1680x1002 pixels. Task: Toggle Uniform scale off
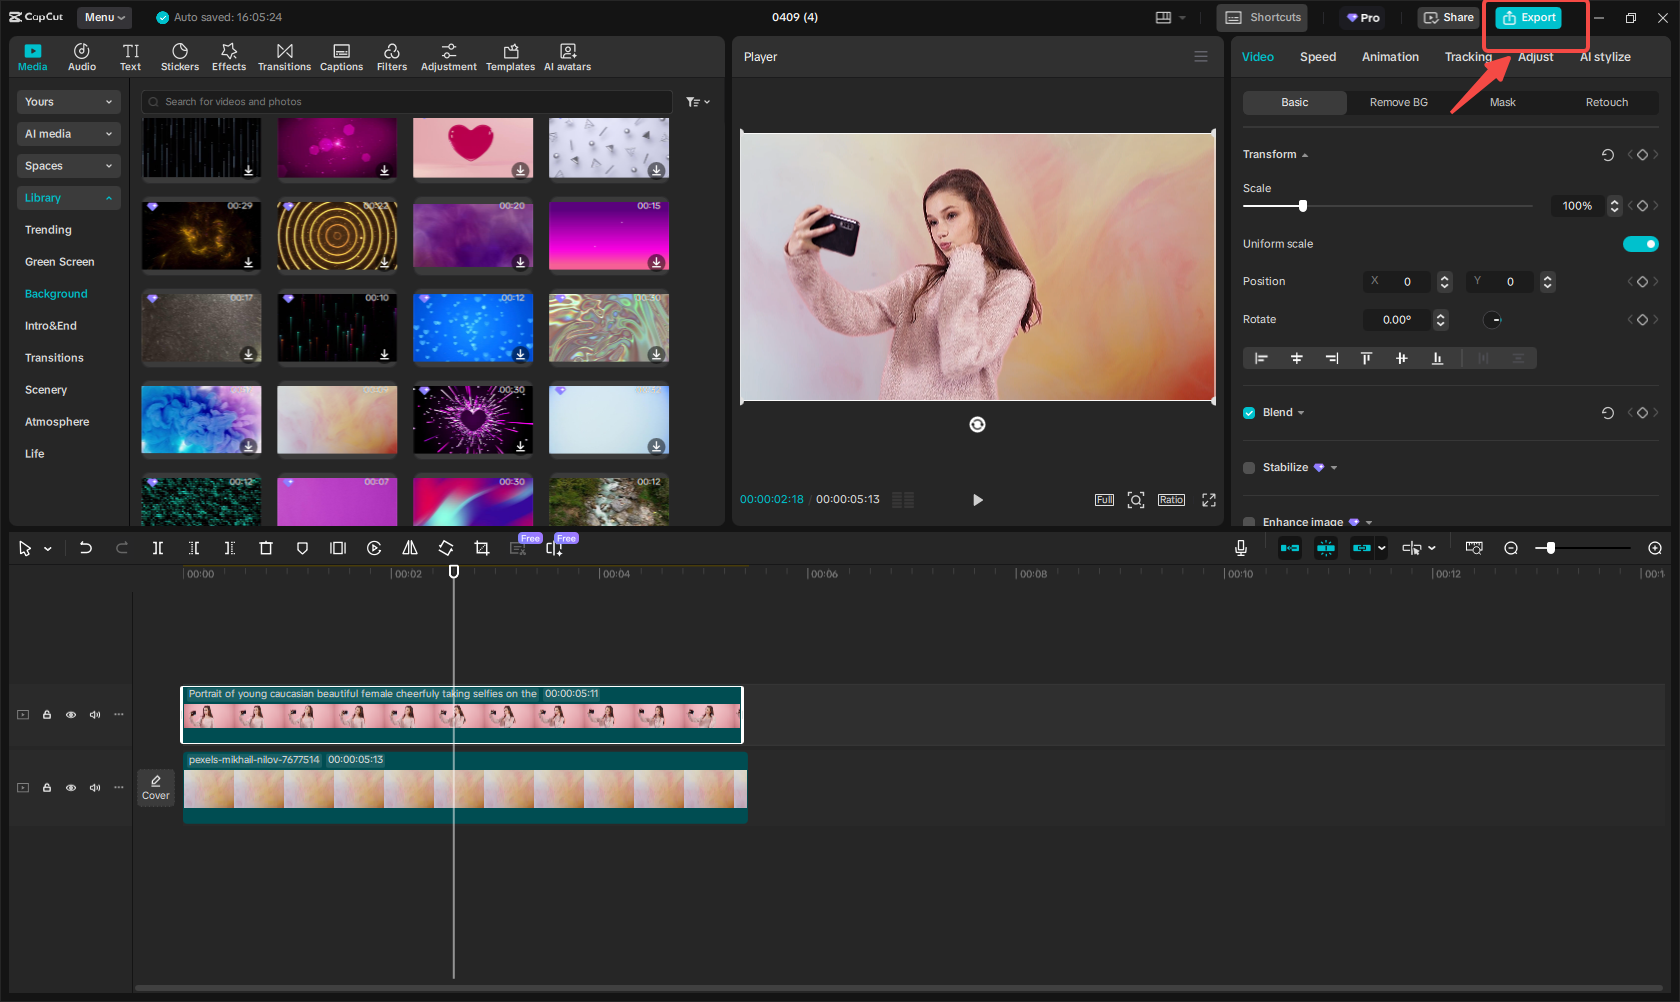(1640, 243)
